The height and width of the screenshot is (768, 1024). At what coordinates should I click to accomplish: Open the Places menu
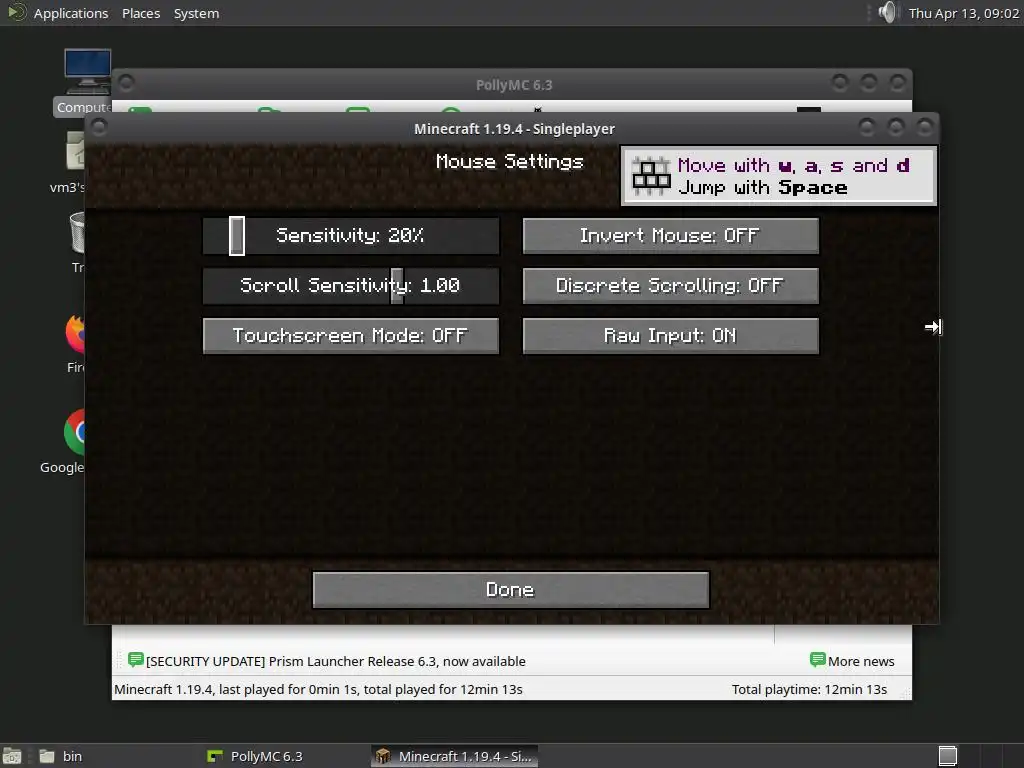[x=141, y=13]
